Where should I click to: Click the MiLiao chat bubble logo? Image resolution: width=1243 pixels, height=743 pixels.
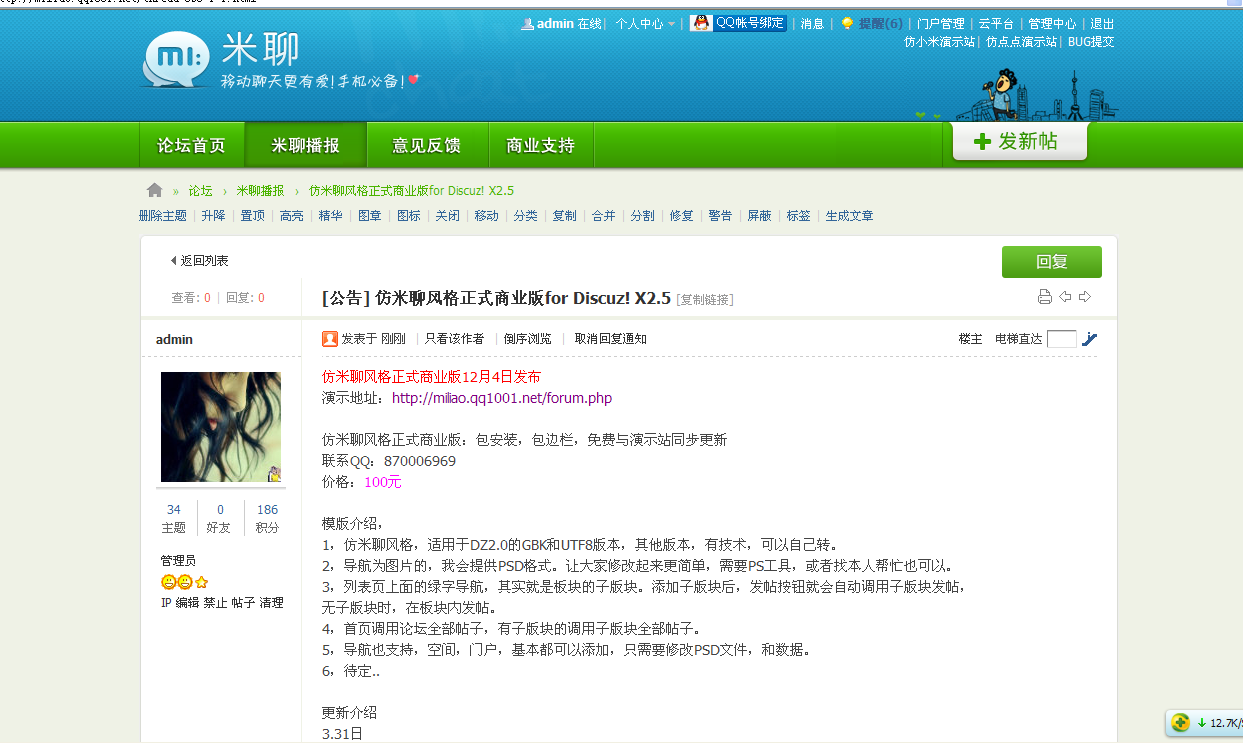176,60
